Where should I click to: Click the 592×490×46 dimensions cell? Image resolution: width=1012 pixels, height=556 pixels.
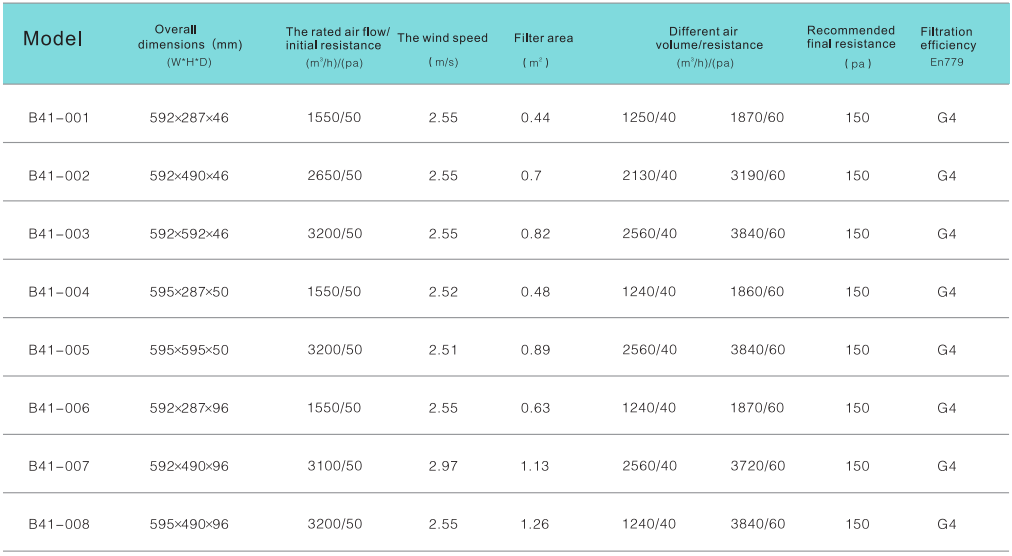tap(189, 176)
